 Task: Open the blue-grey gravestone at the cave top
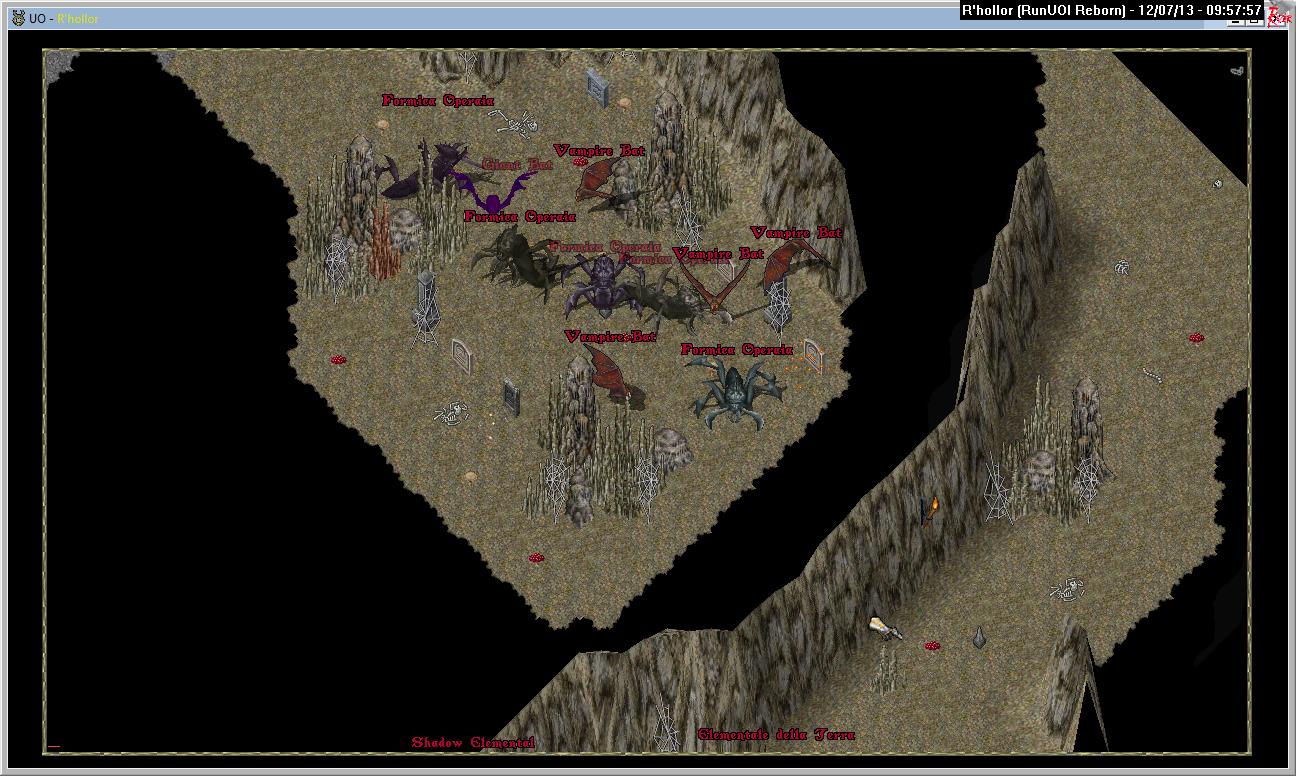[x=597, y=86]
